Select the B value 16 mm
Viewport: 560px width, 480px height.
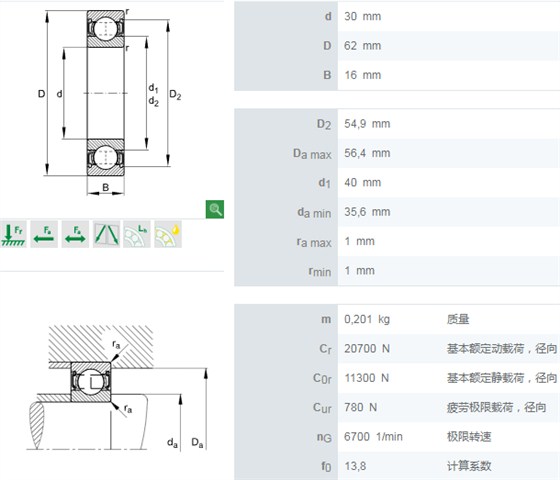coord(362,75)
